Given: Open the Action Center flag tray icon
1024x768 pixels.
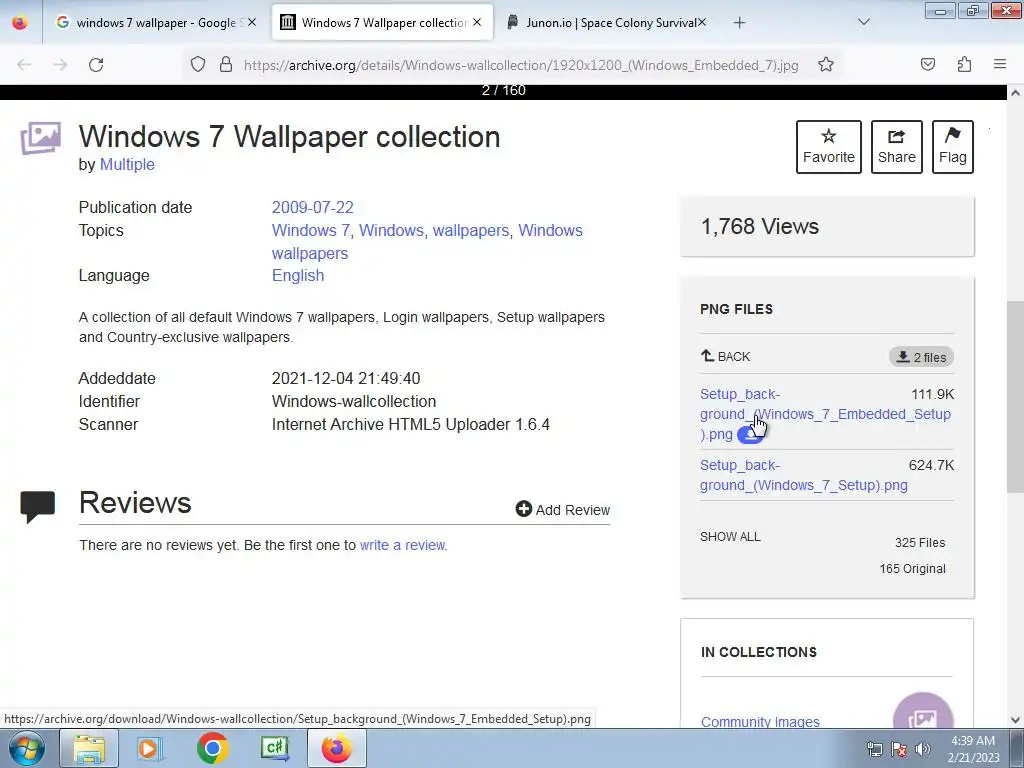Looking at the screenshot, I should (899, 749).
